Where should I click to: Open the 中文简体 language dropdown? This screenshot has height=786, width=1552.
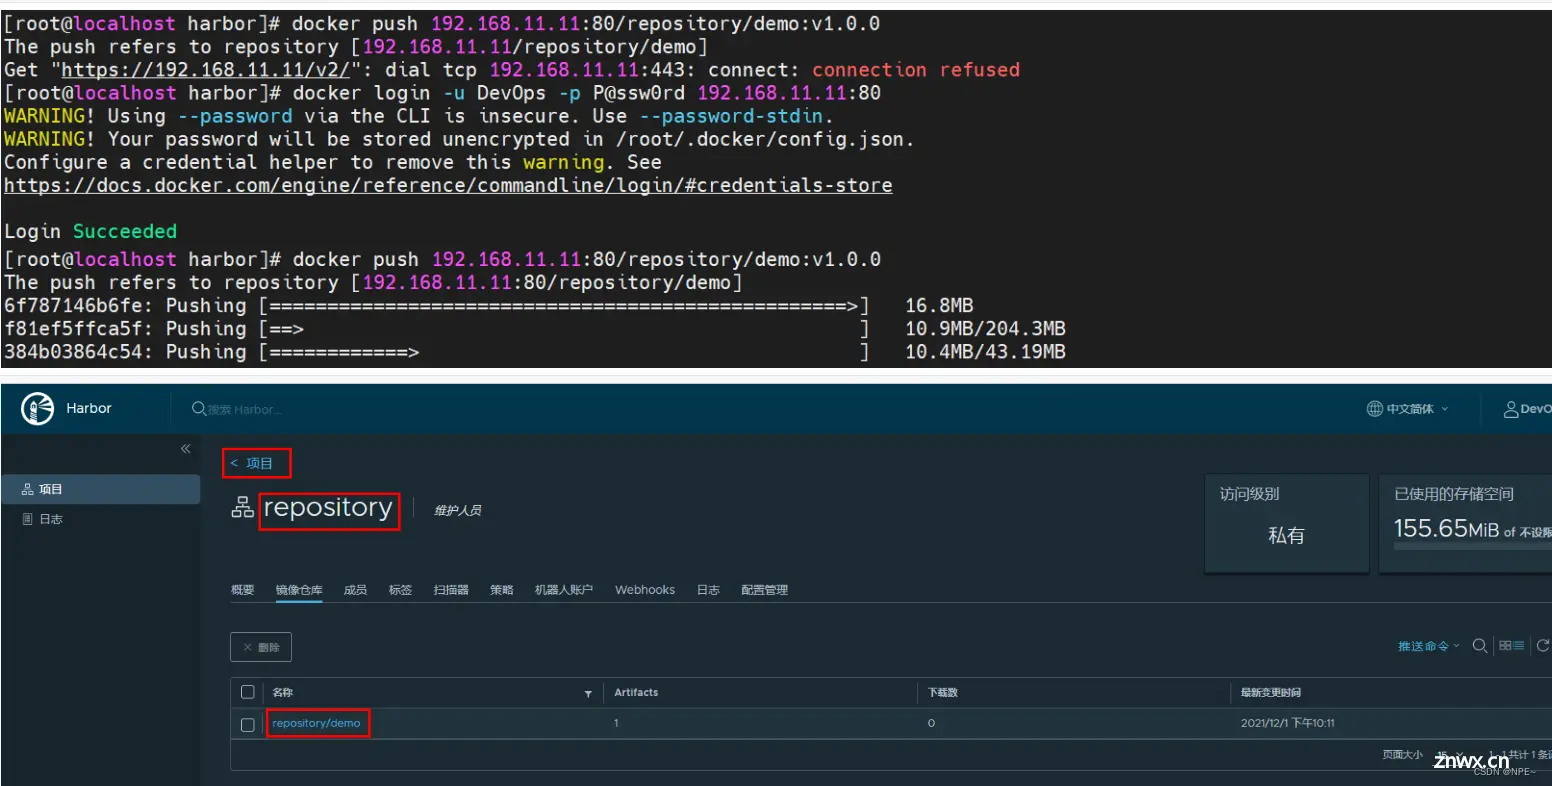(1408, 409)
